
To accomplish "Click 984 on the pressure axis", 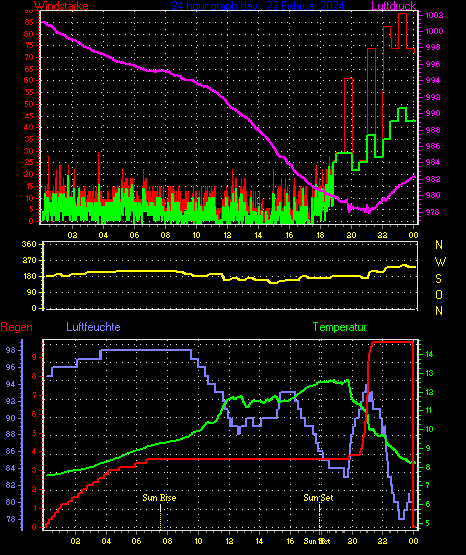I will point(433,162).
